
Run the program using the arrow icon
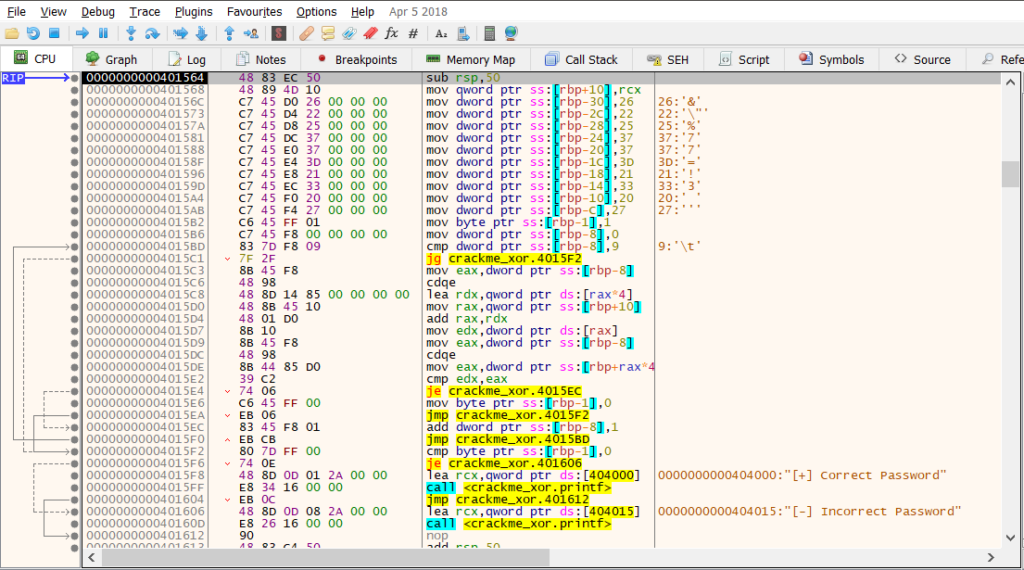click(82, 33)
